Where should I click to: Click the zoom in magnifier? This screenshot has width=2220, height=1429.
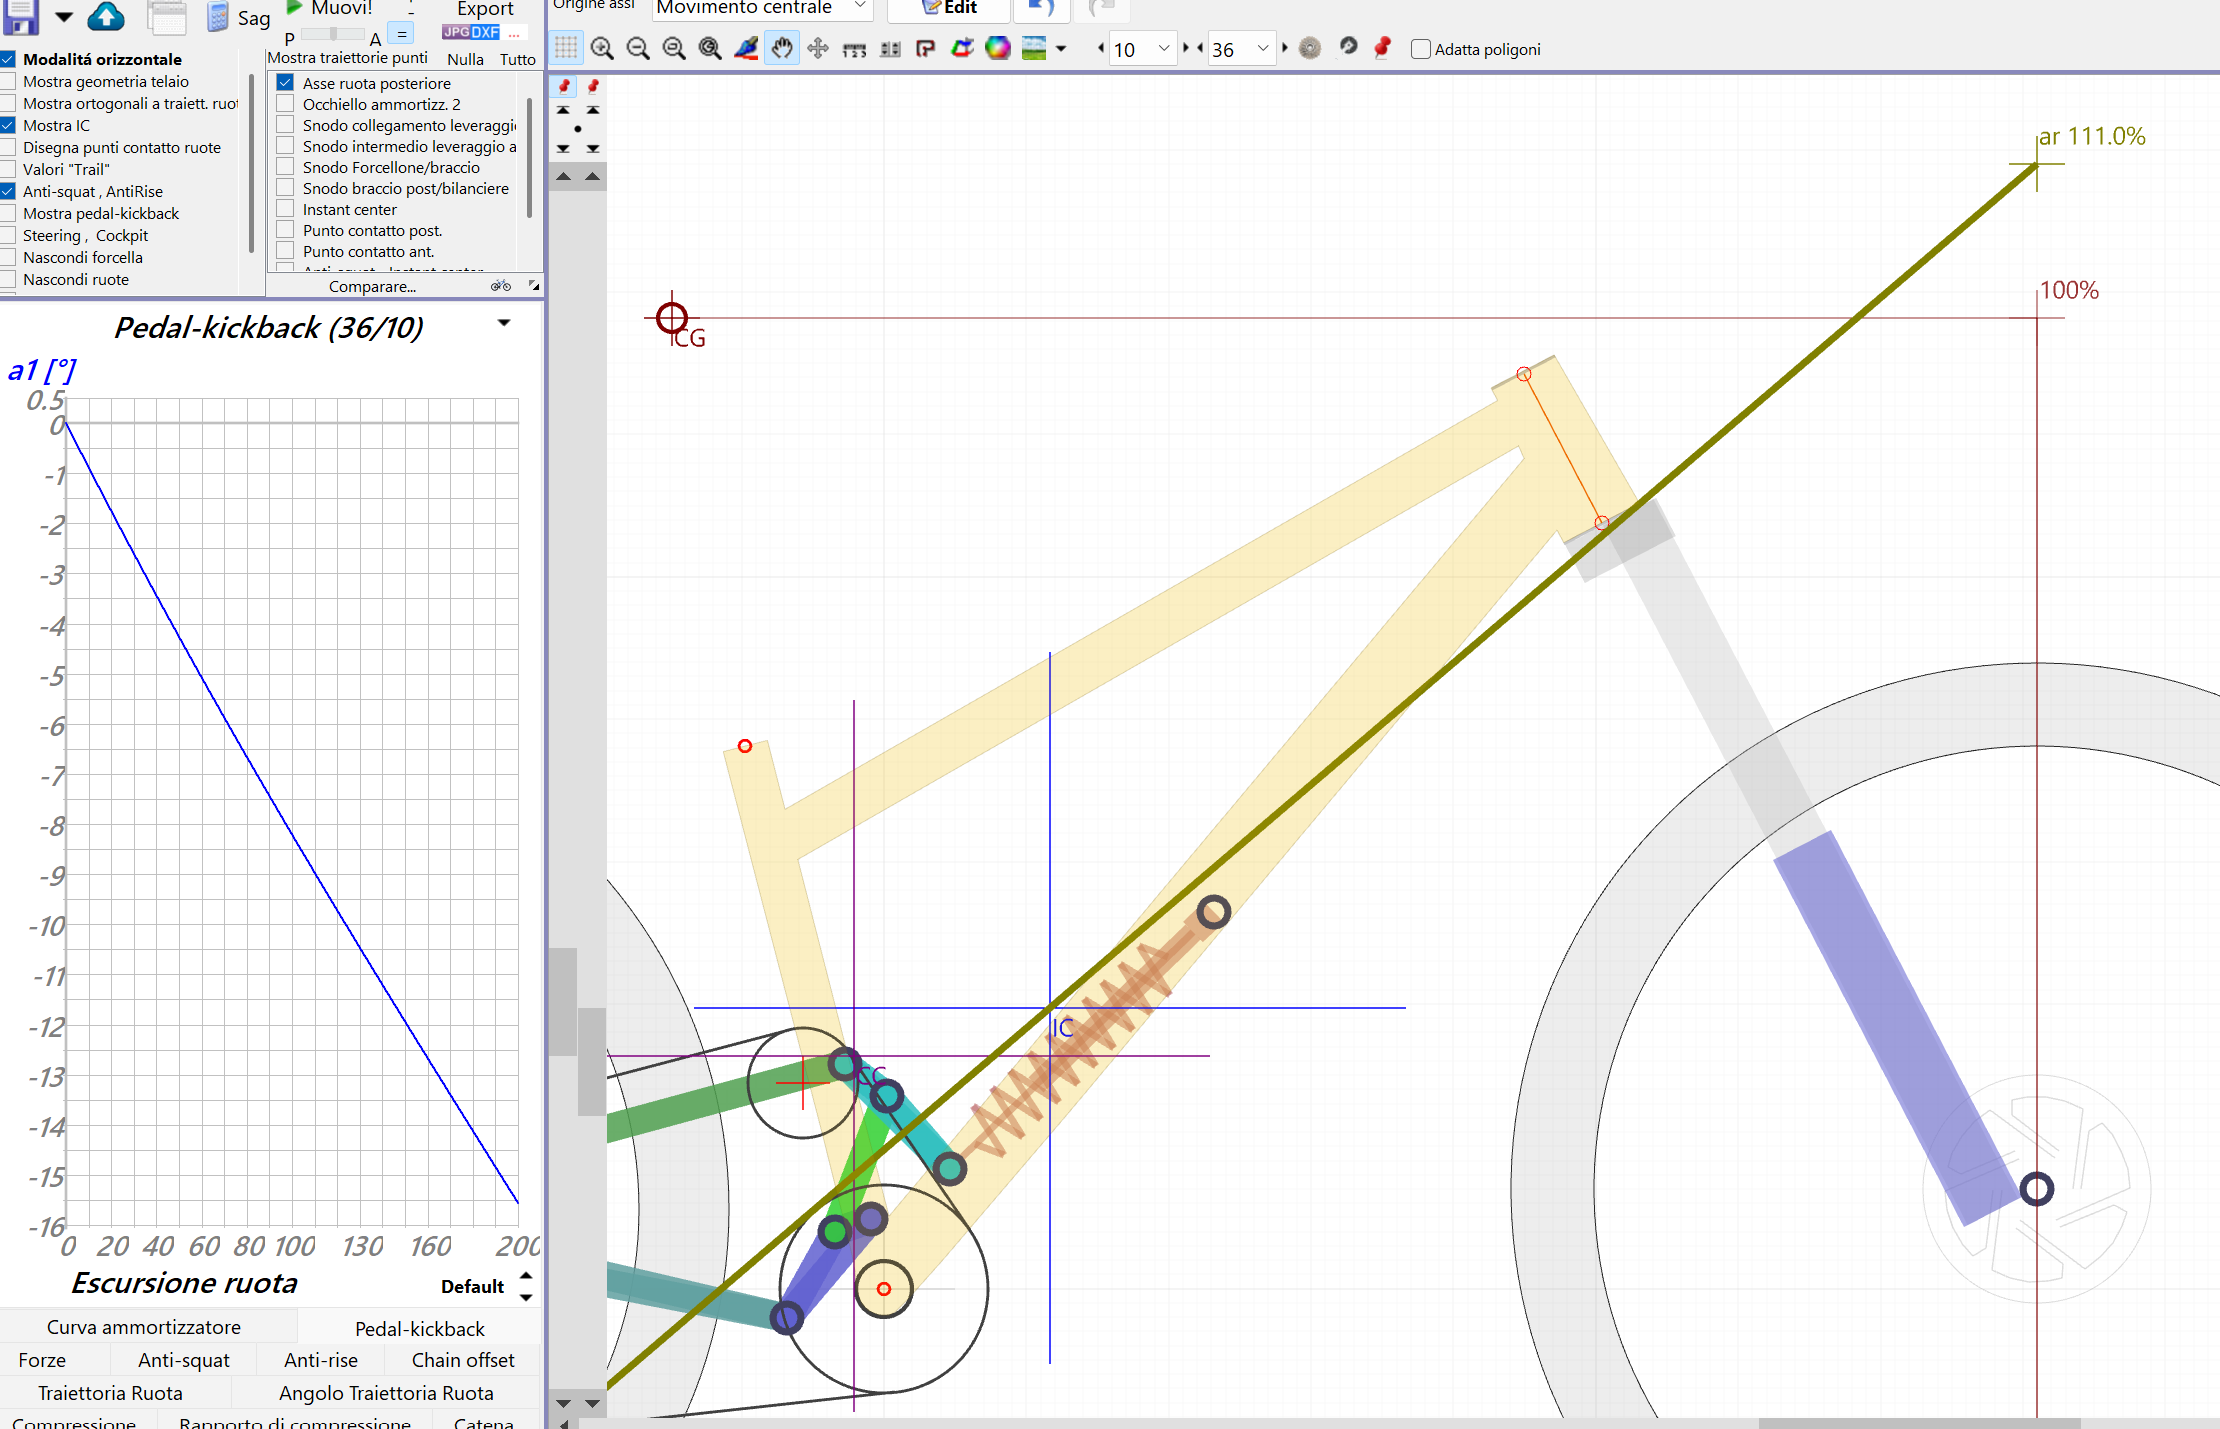[602, 48]
